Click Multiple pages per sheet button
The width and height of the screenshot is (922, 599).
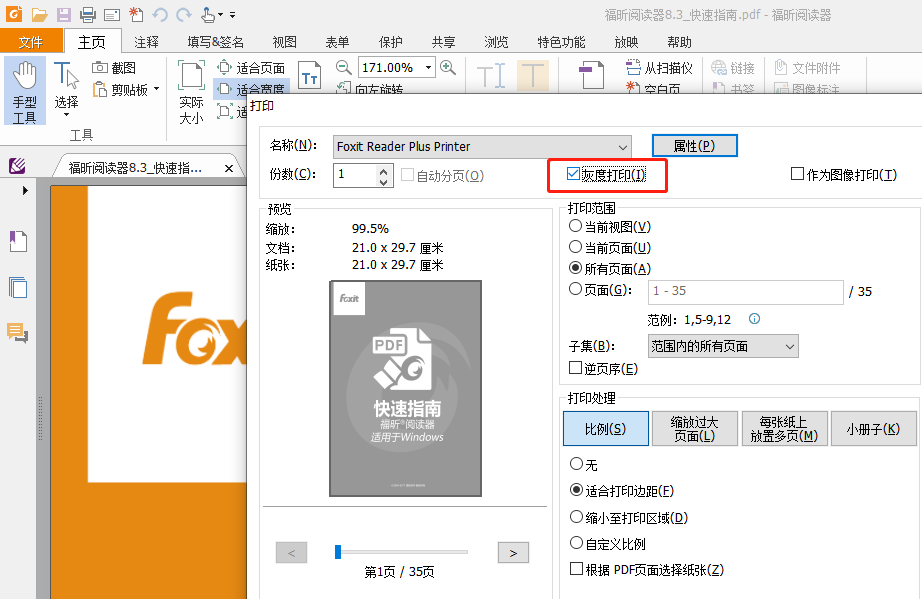784,429
